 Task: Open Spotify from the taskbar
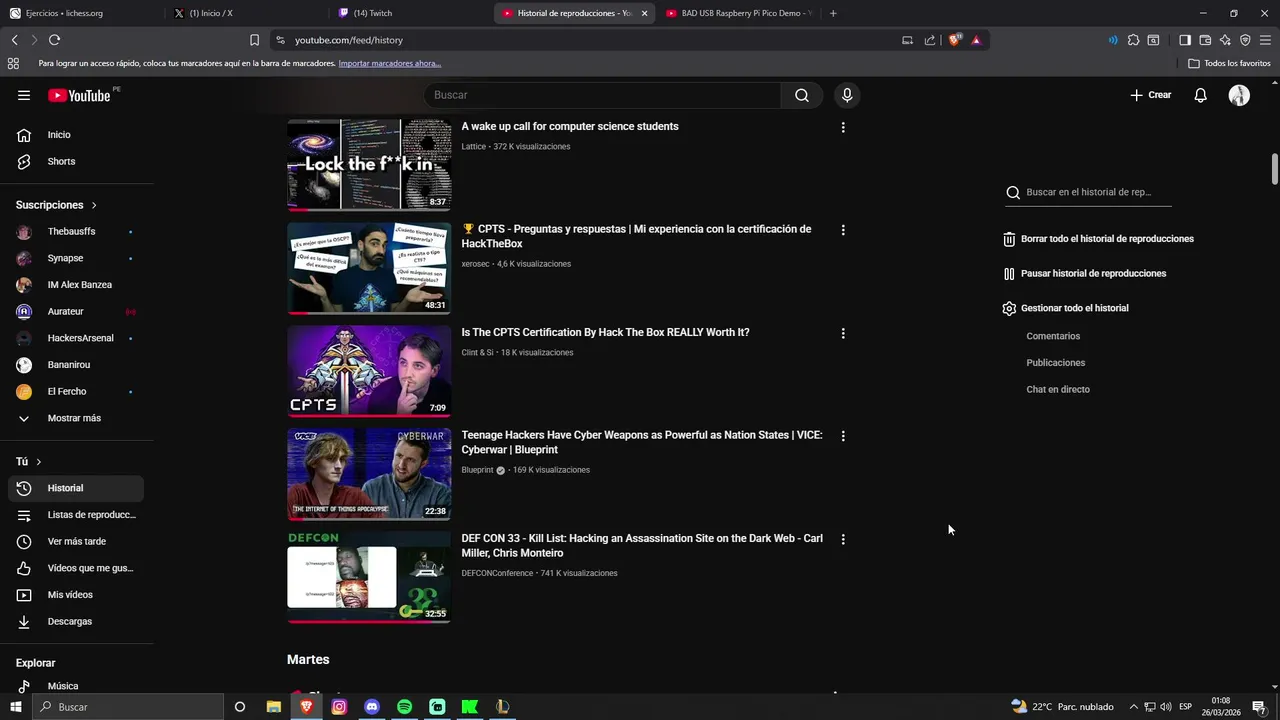coord(404,707)
